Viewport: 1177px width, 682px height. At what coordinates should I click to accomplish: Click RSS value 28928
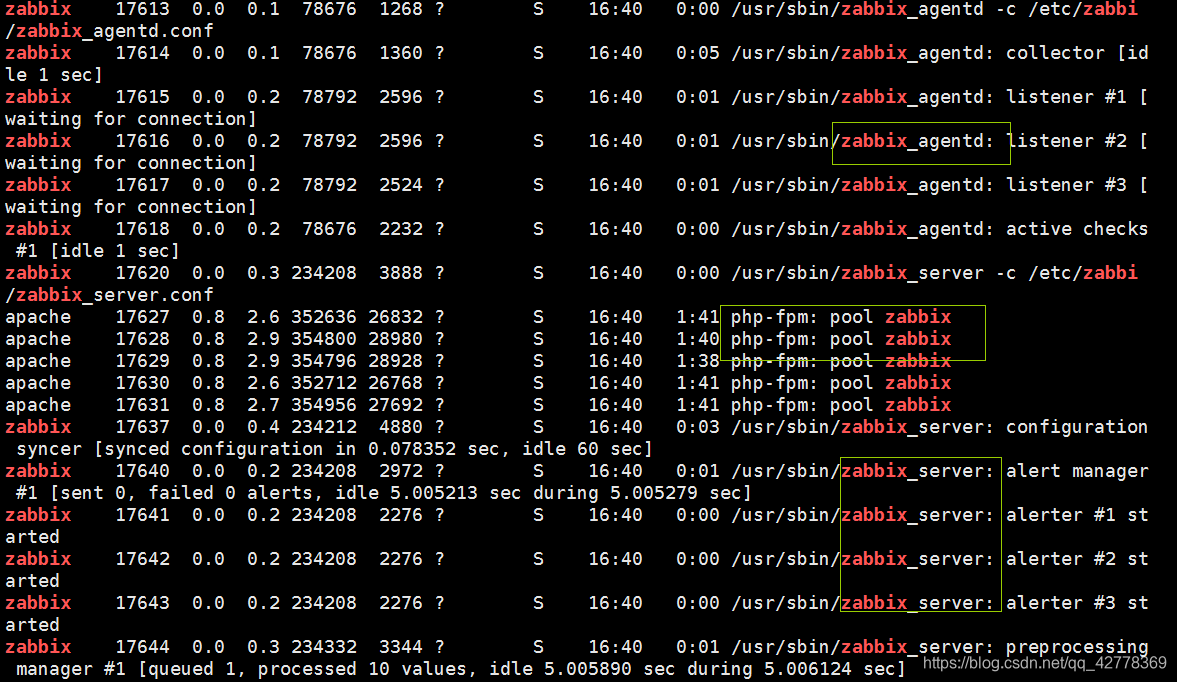click(x=396, y=362)
